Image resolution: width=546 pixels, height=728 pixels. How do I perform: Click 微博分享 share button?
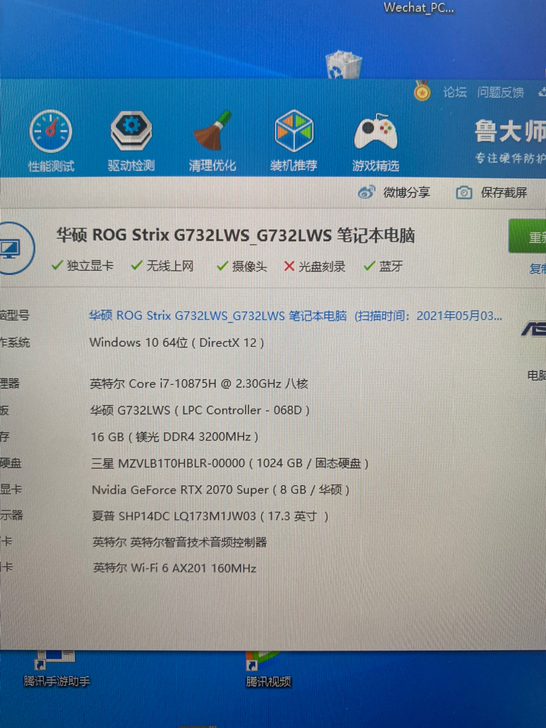394,192
